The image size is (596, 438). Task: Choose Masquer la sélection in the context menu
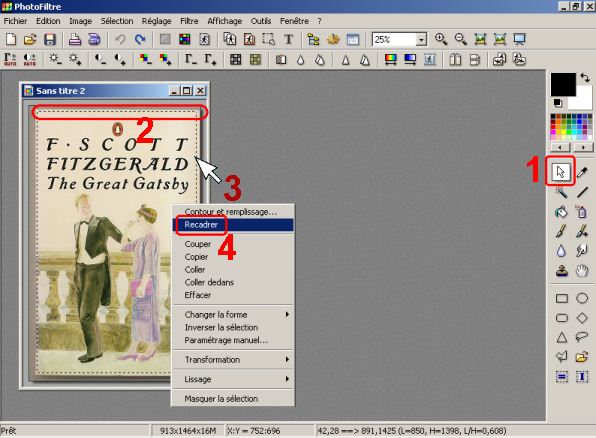233,398
